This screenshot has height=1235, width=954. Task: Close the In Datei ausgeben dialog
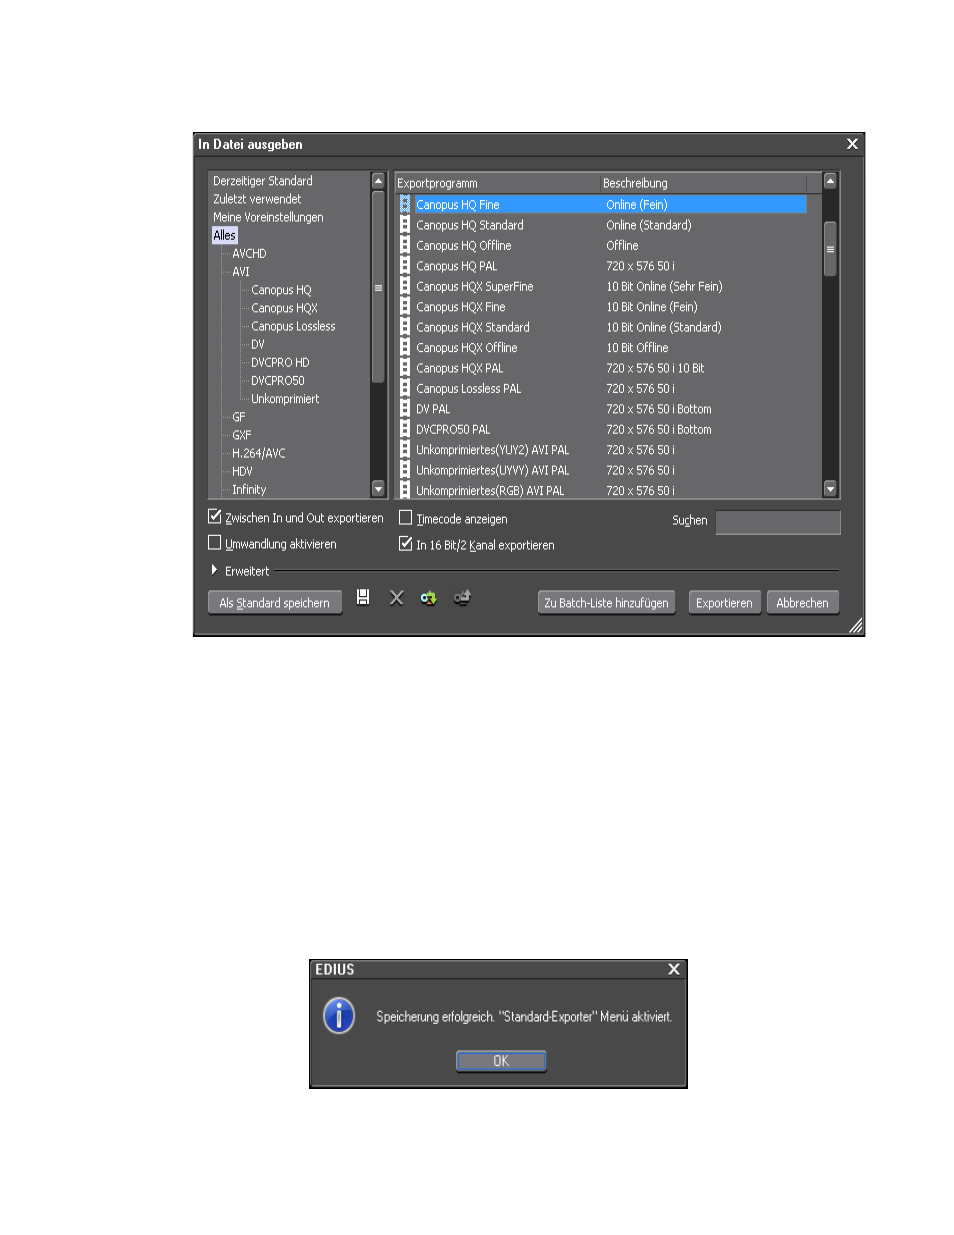(852, 144)
